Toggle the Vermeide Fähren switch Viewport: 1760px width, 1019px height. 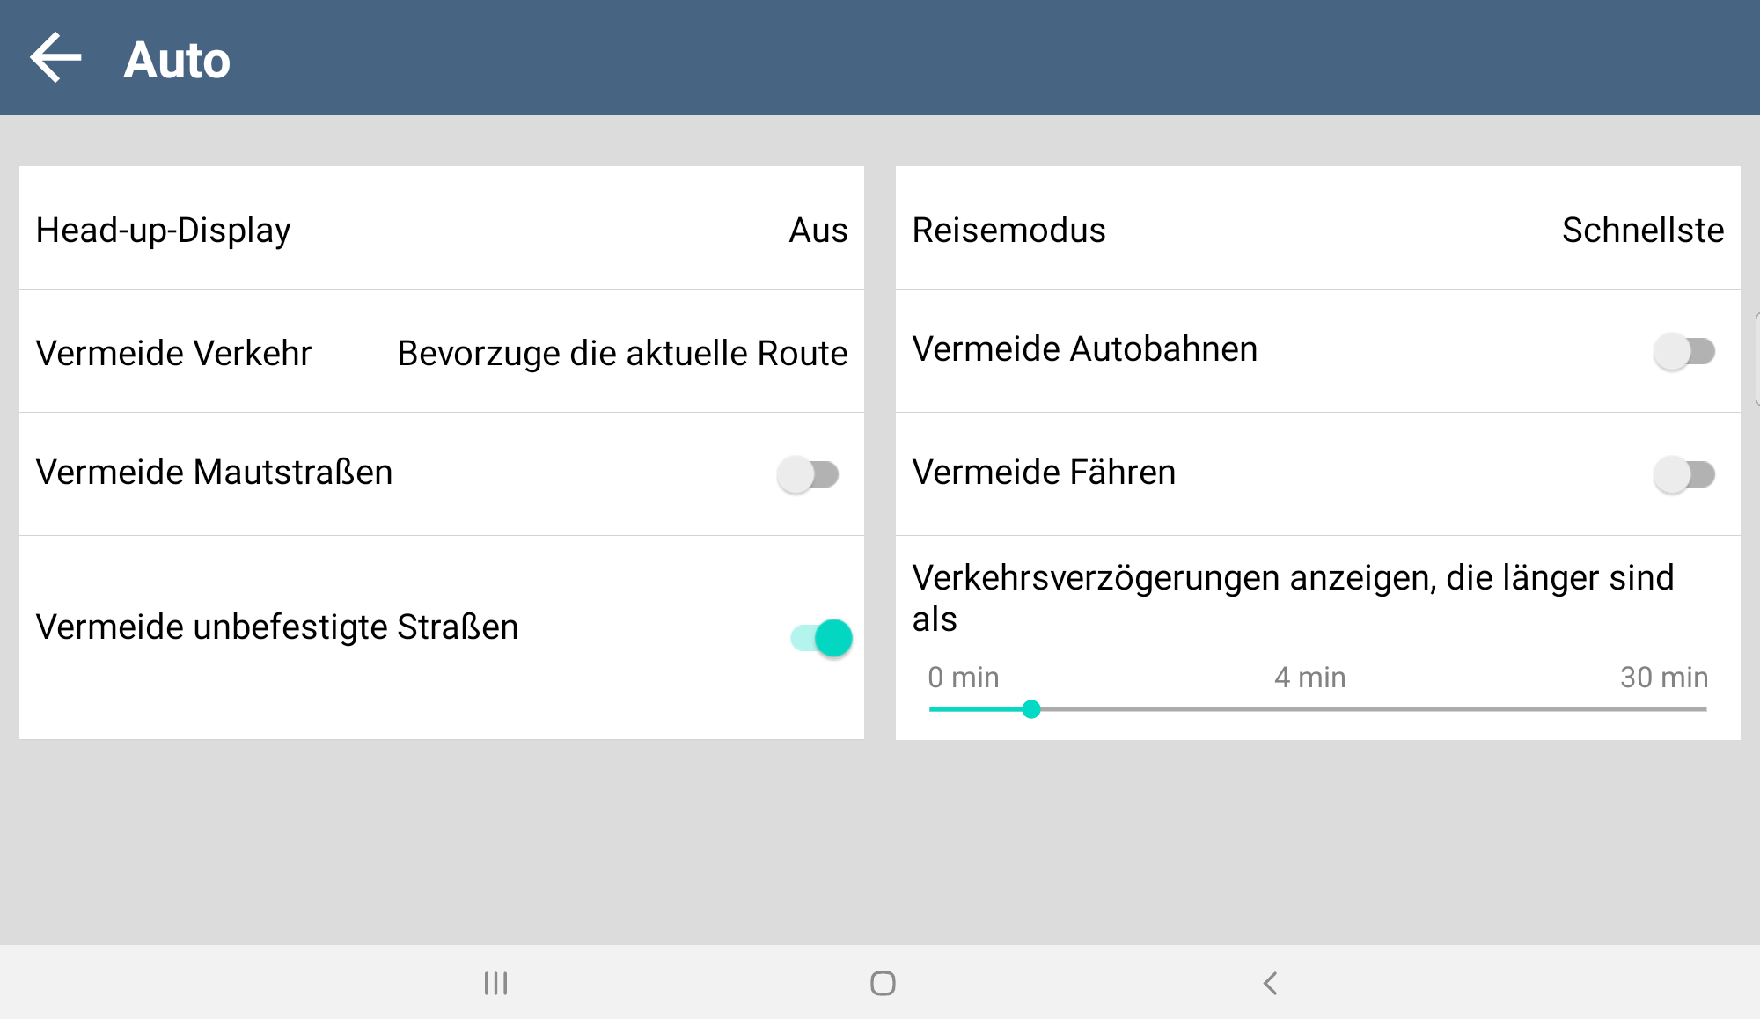pos(1684,474)
